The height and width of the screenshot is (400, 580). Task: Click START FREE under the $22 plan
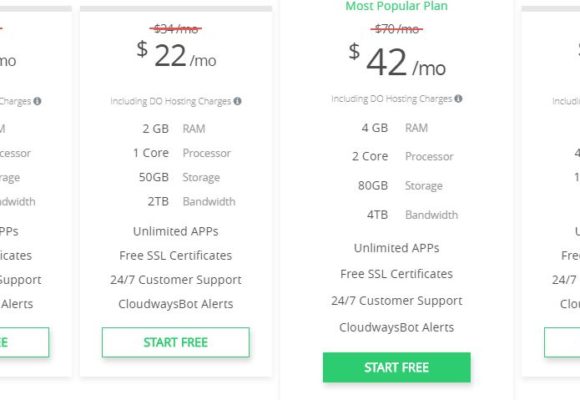(176, 342)
